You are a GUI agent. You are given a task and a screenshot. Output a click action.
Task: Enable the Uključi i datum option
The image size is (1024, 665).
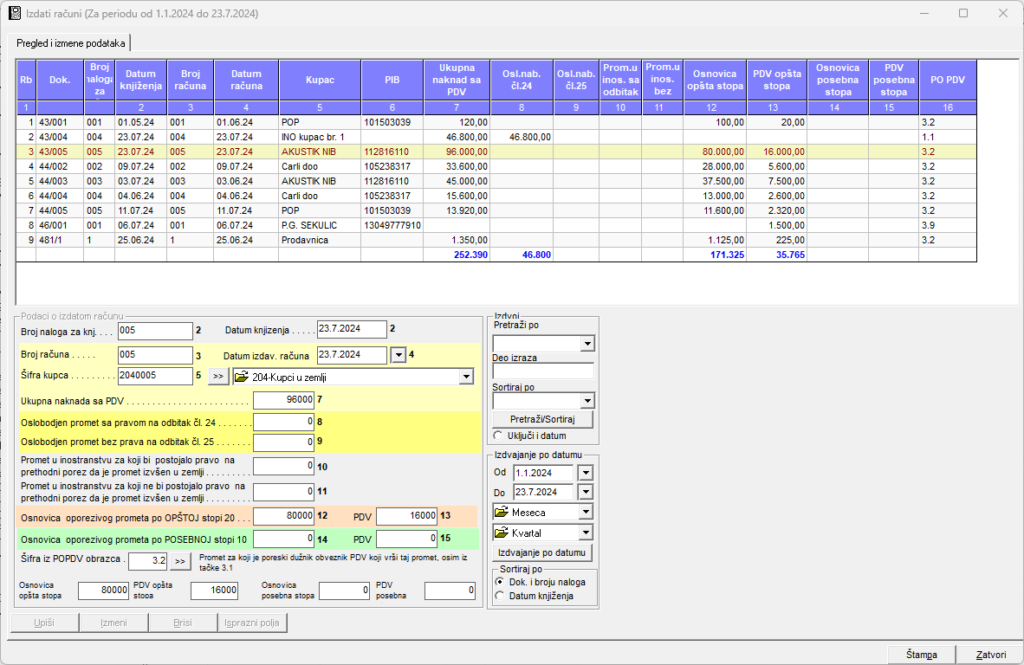[500, 436]
